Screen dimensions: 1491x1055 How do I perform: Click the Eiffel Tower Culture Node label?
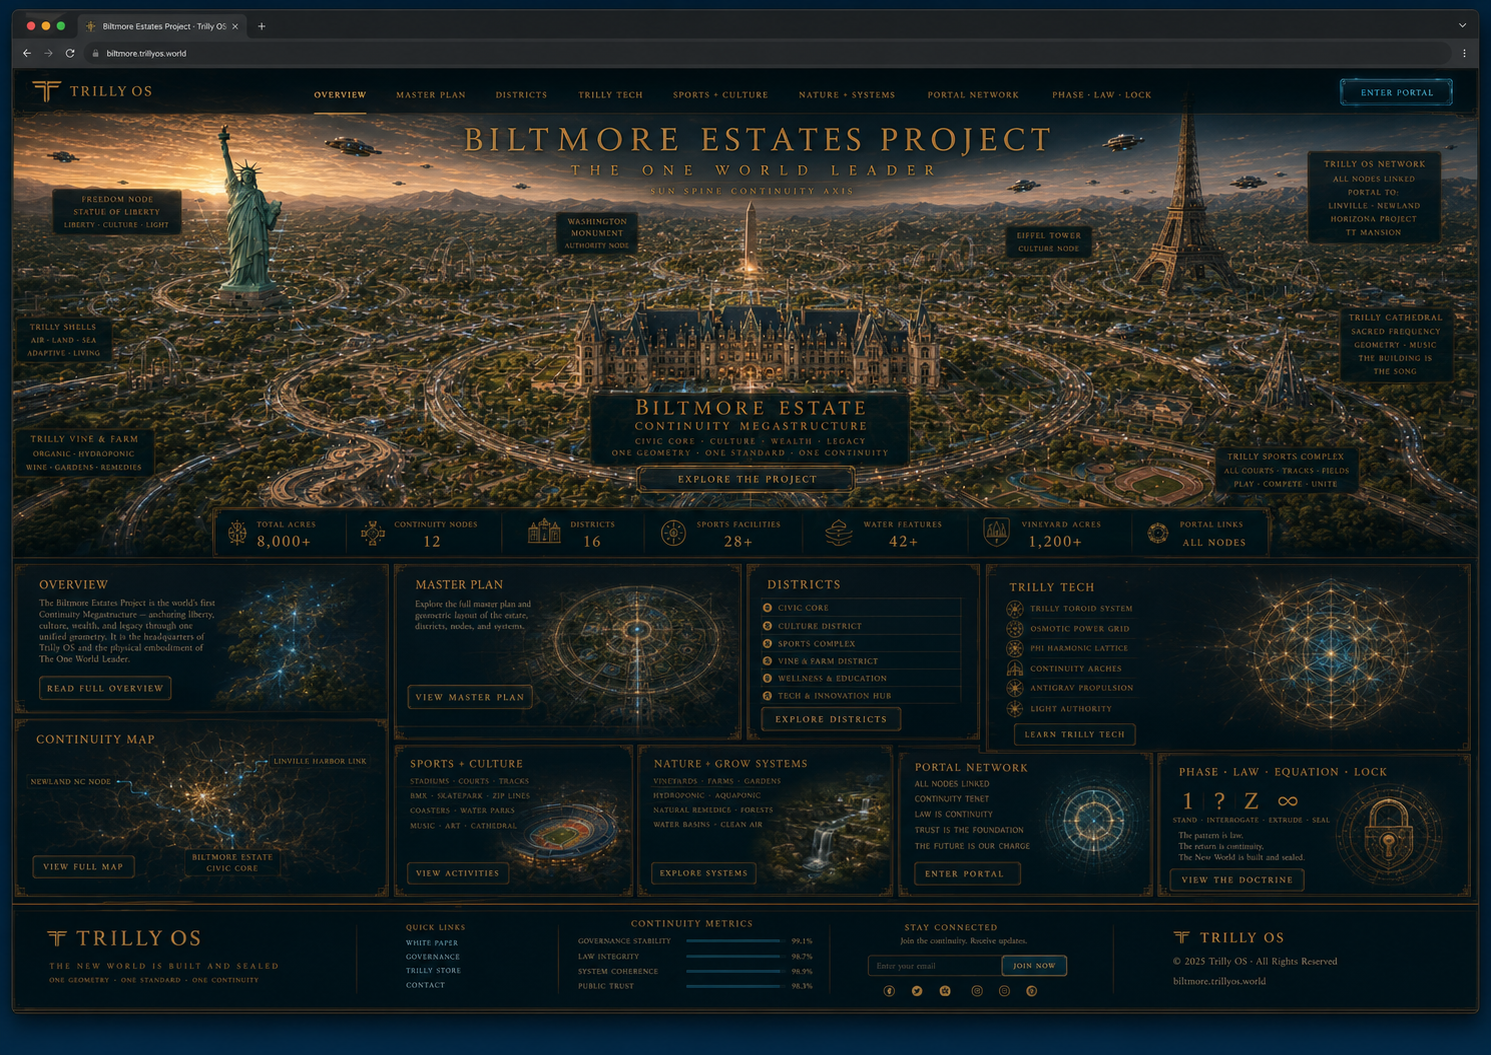(1048, 242)
